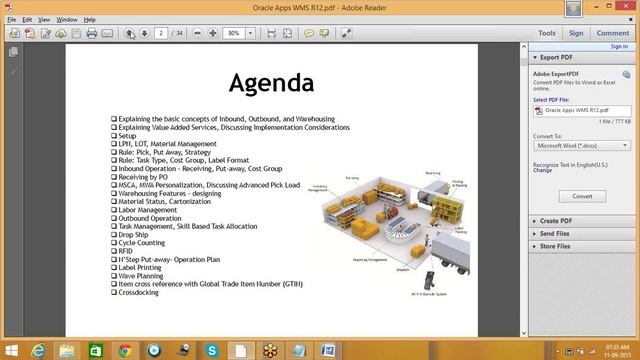This screenshot has height=360, width=640.
Task: Open the Attachments paperclip side panel
Action: click(13, 73)
